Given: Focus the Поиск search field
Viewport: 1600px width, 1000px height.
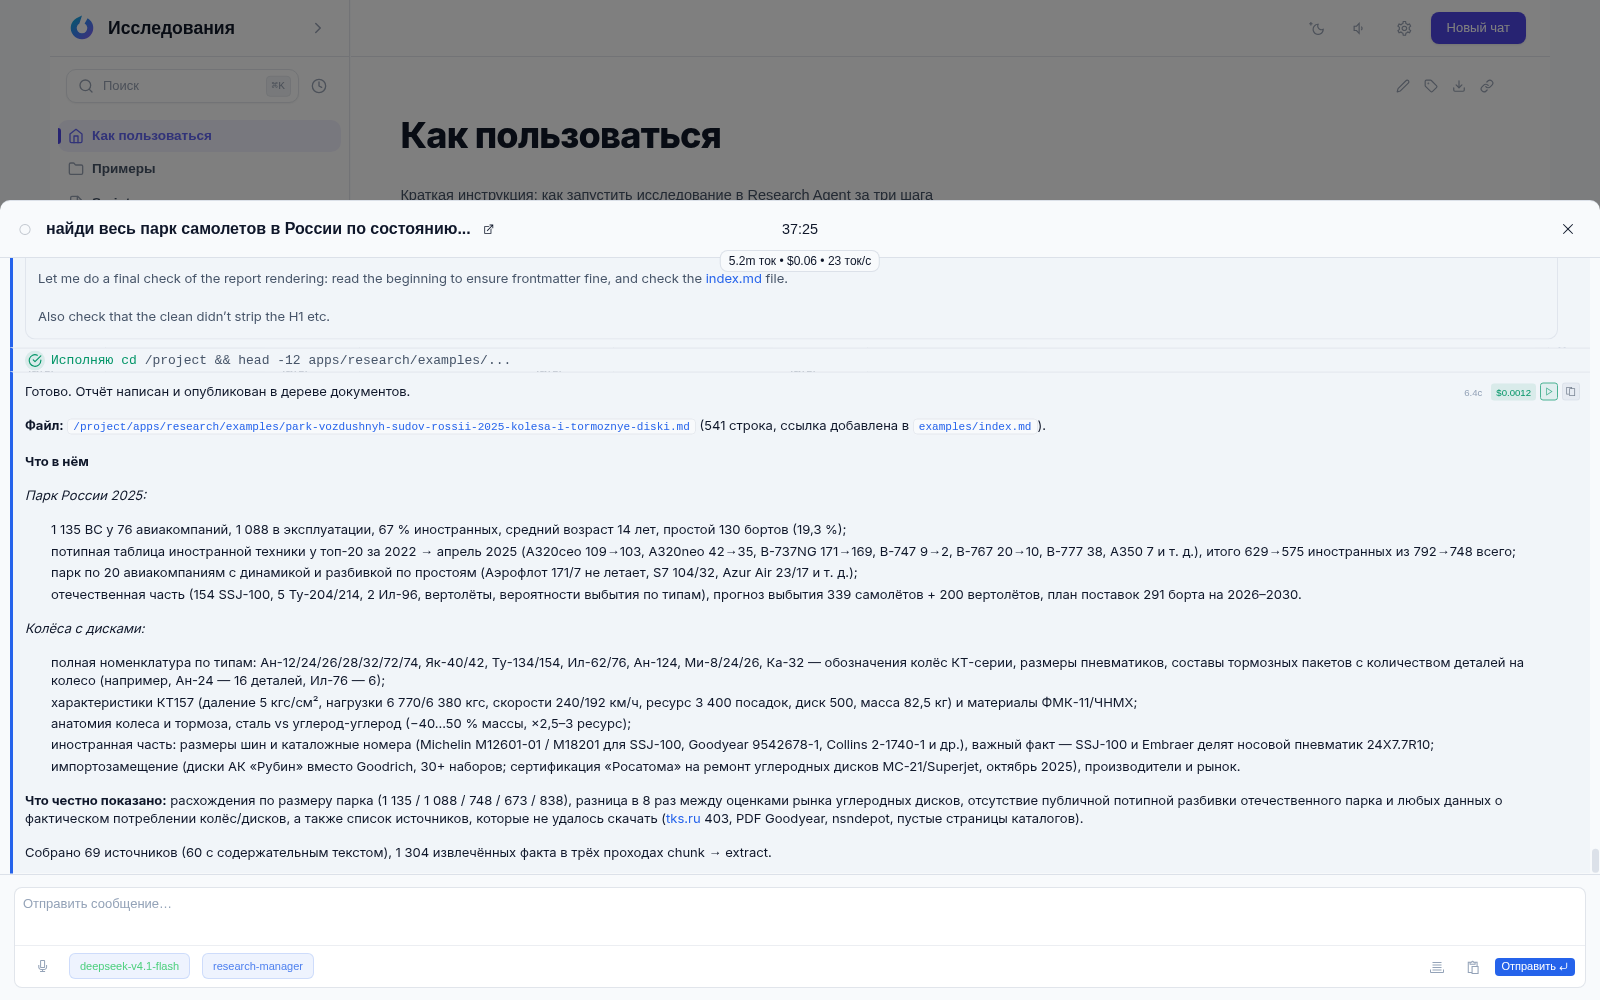Looking at the screenshot, I should (x=182, y=86).
